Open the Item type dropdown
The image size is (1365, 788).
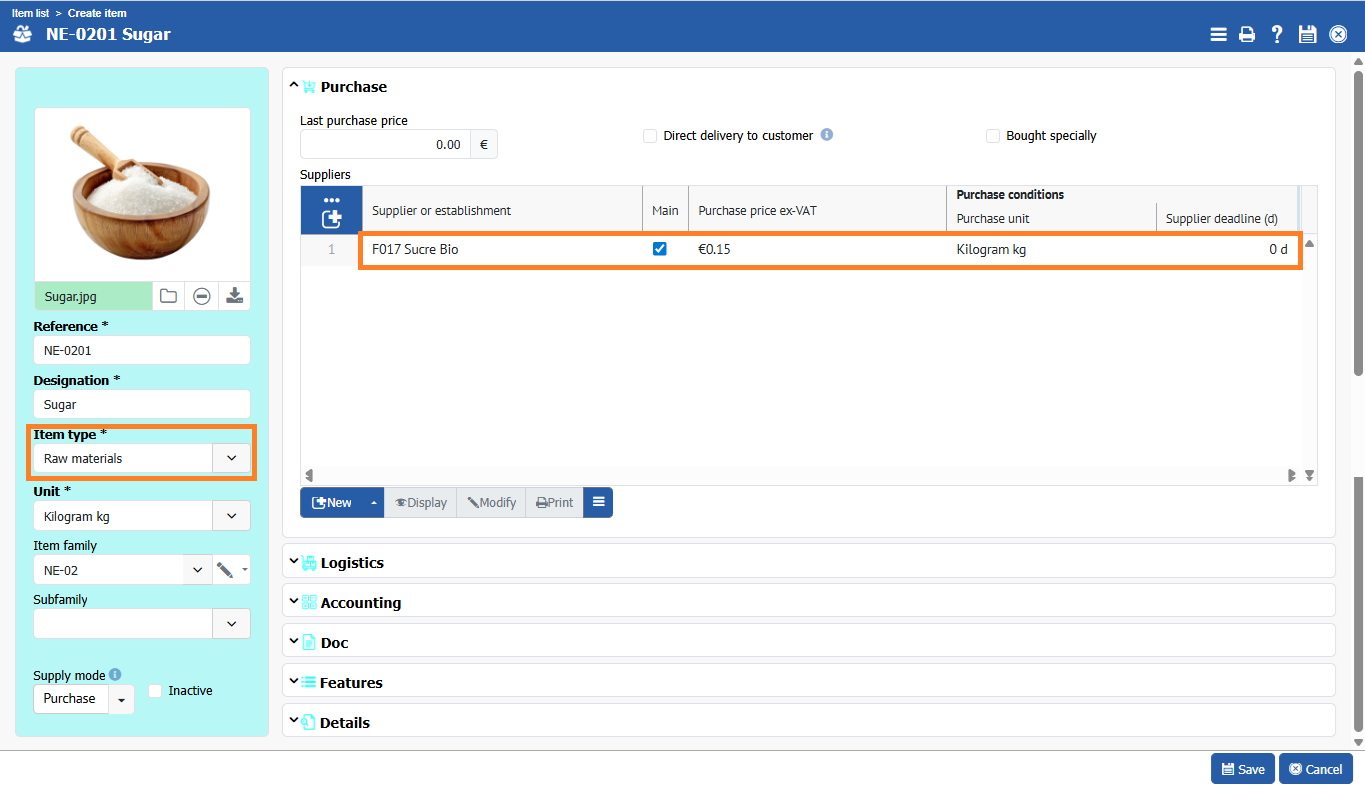[231, 458]
